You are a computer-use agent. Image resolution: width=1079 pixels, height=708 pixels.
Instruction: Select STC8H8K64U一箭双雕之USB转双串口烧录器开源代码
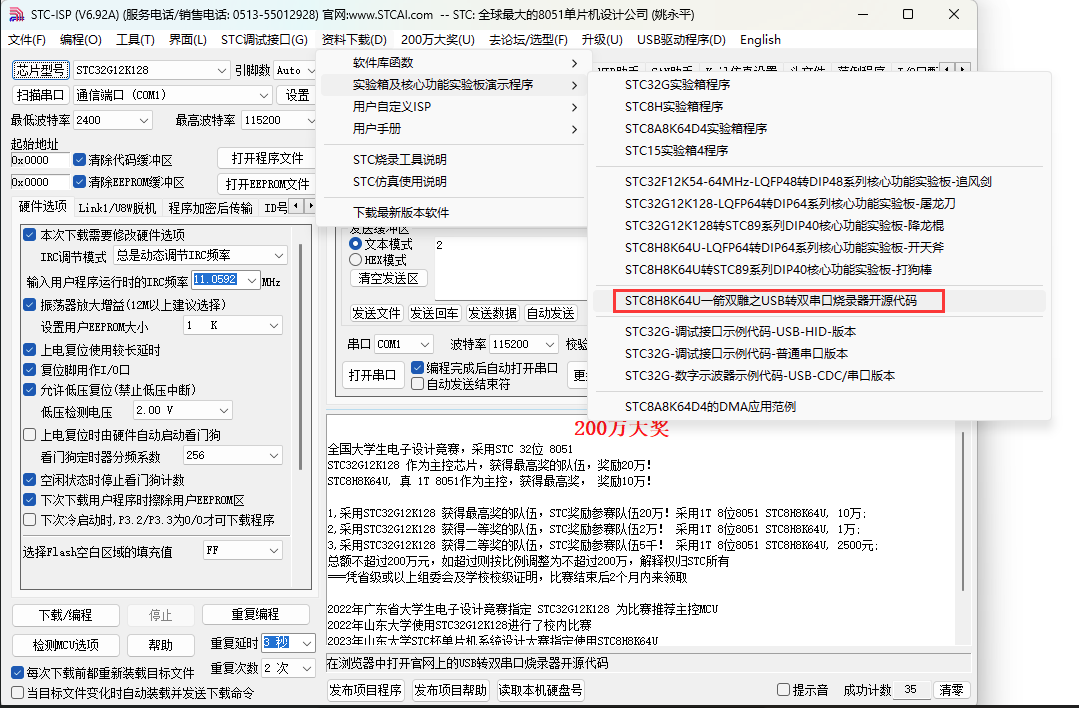tap(819, 301)
